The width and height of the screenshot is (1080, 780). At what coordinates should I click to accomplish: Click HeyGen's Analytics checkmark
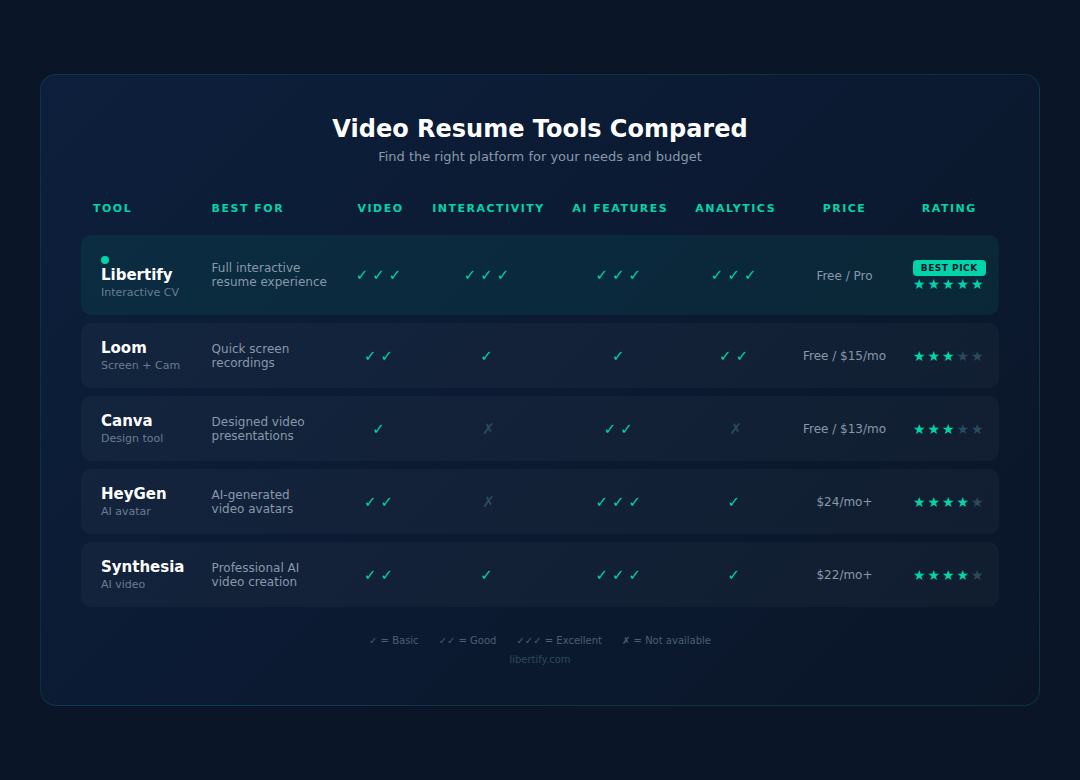point(733,501)
